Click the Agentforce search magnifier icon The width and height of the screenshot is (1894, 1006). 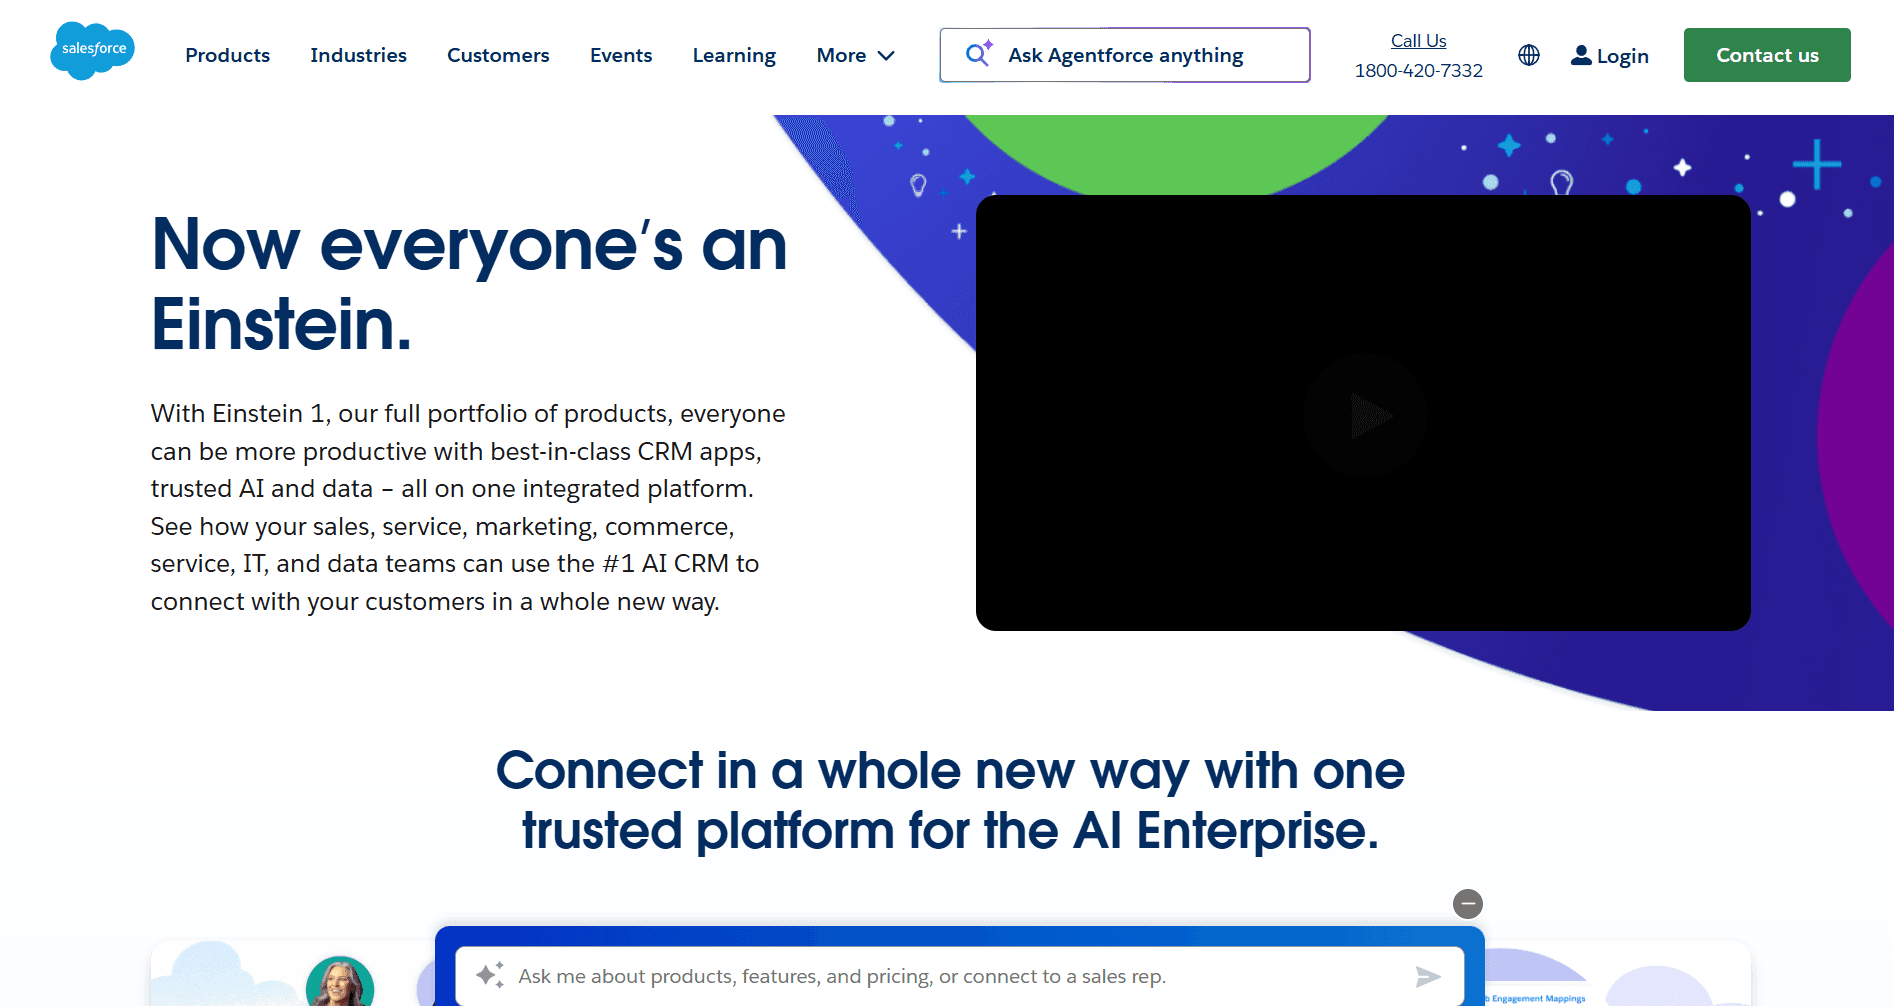[x=979, y=53]
